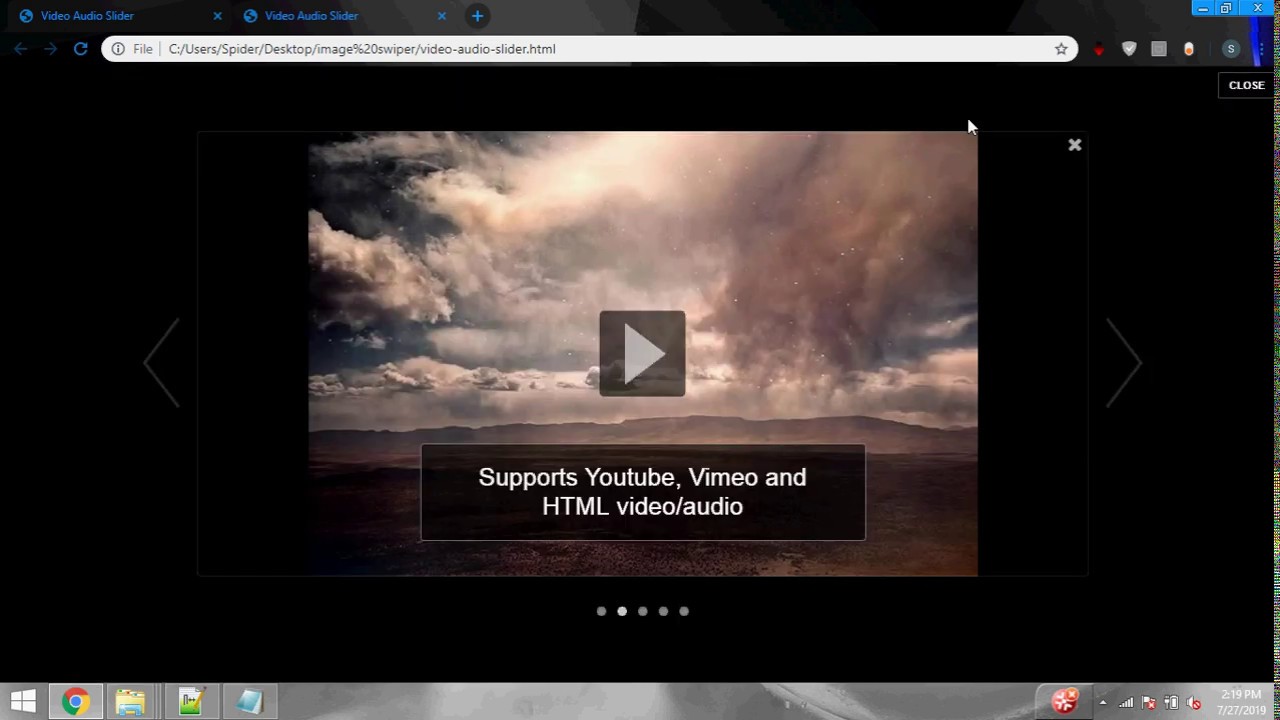This screenshot has height=720, width=1280.
Task: Click the red recorder icon in taskbar
Action: point(1066,701)
